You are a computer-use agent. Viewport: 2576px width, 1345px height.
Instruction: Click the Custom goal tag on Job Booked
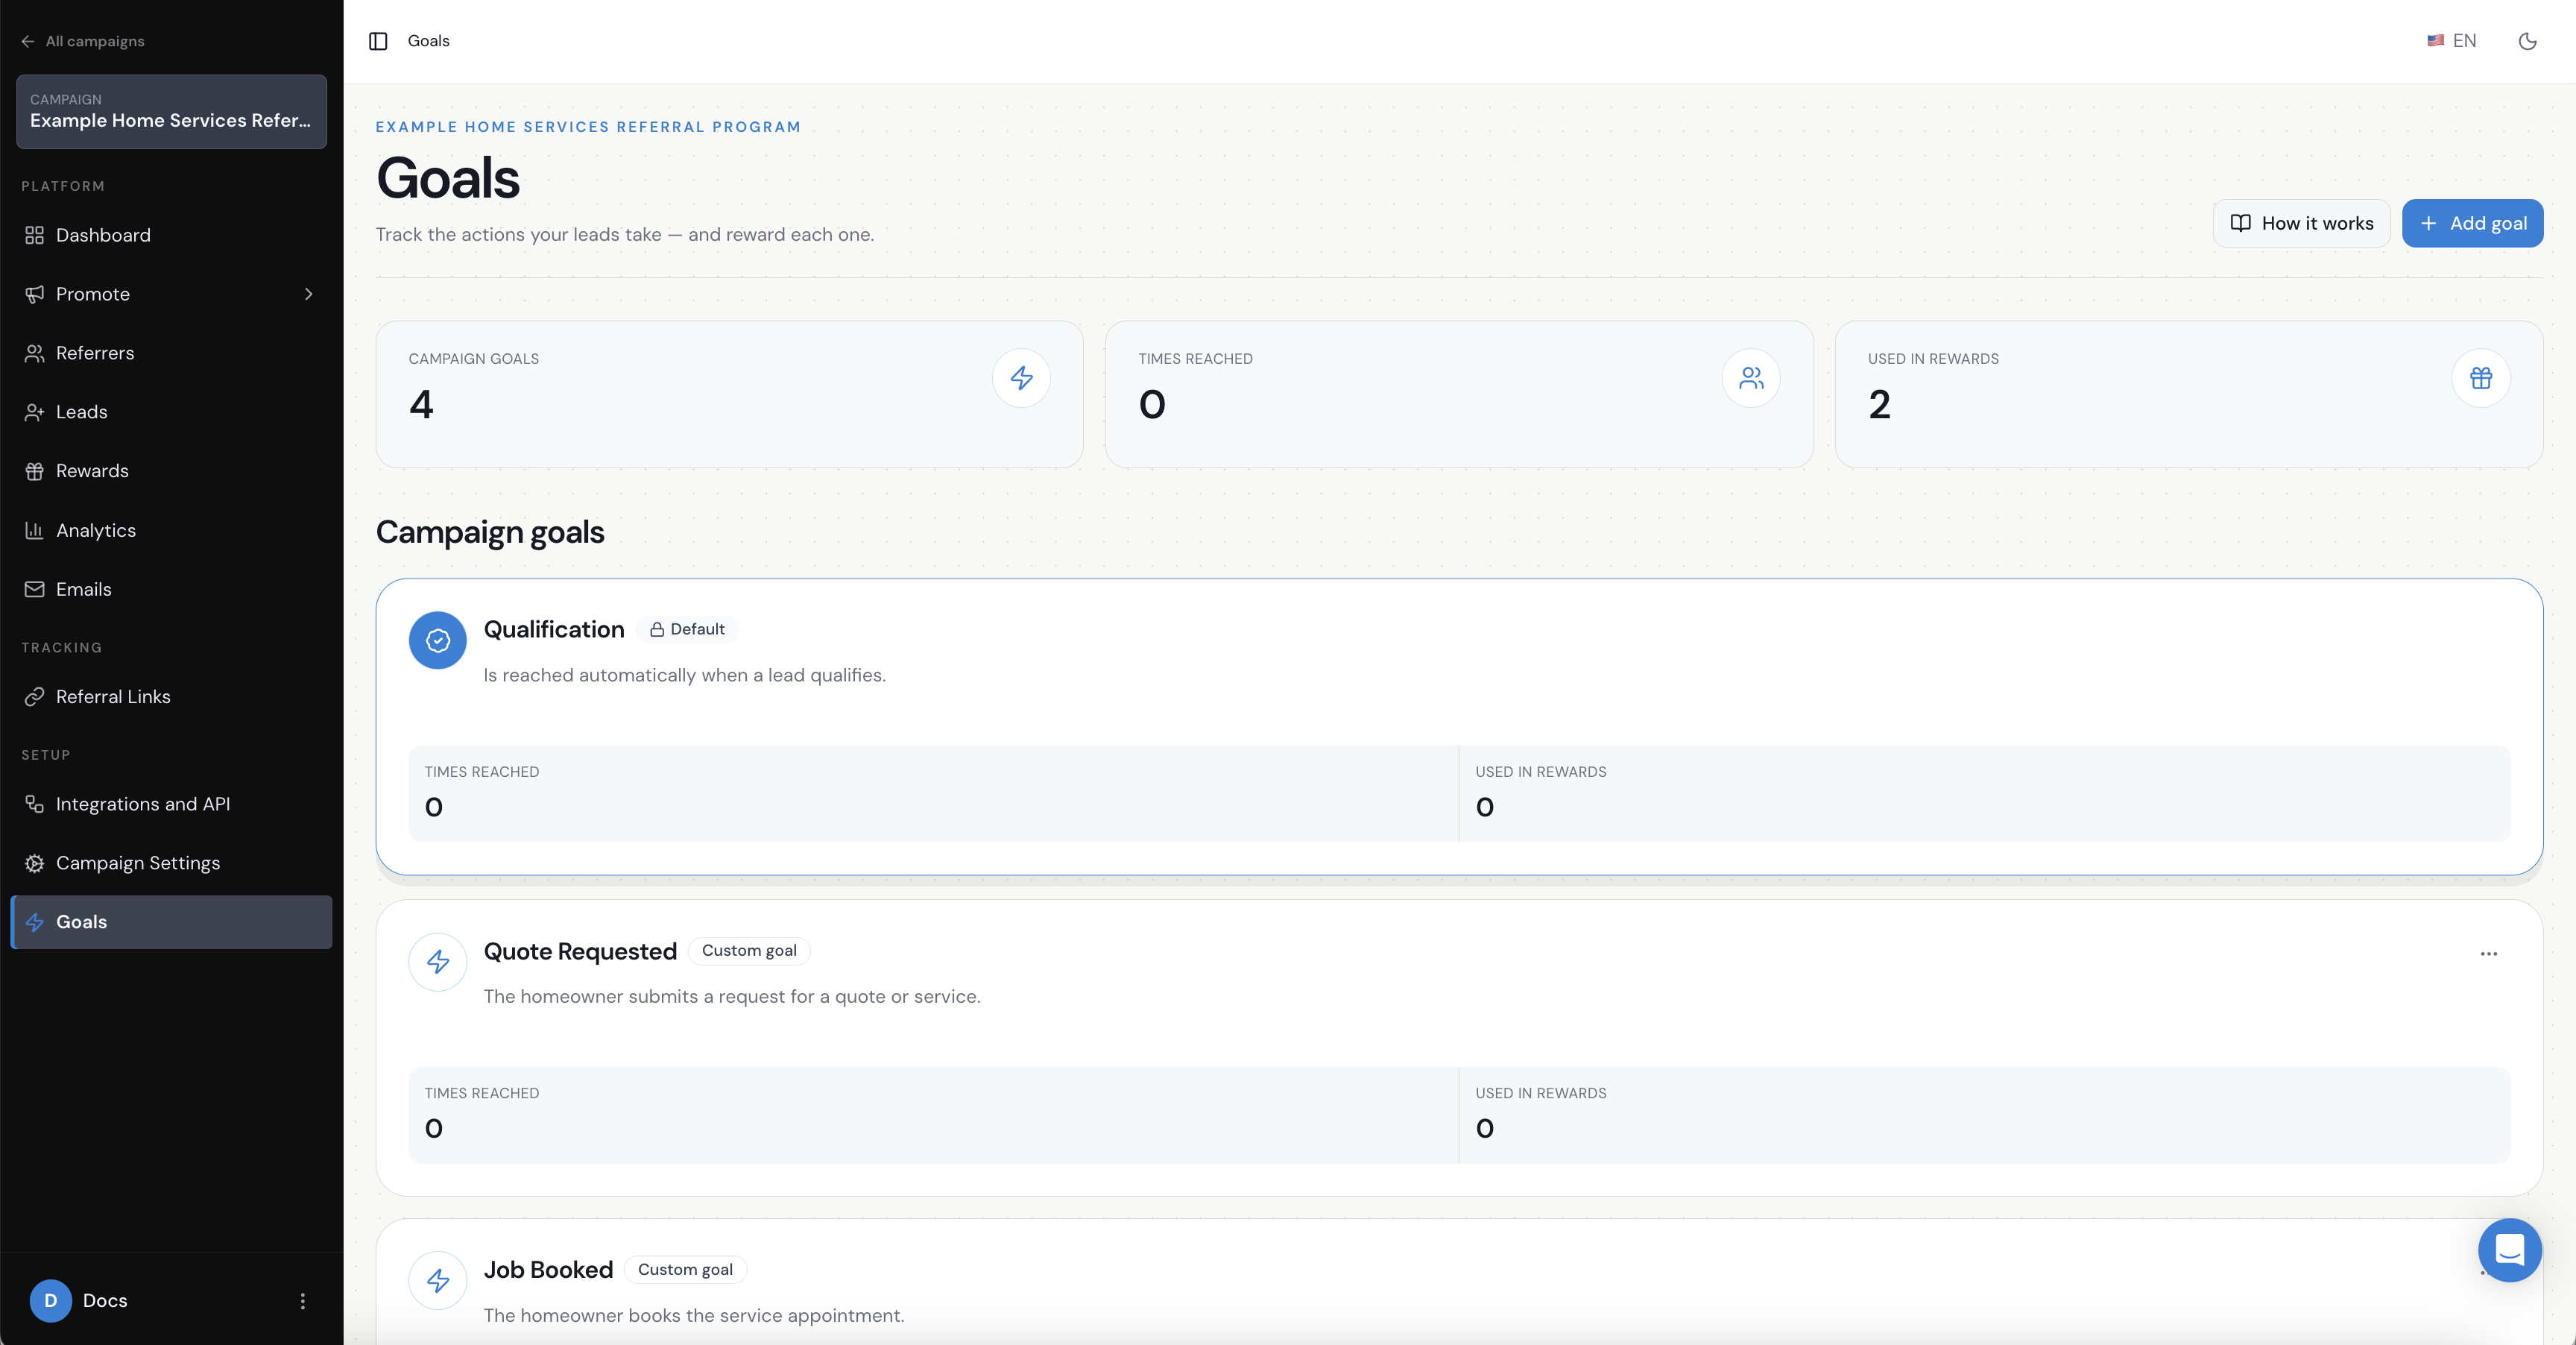pyautogui.click(x=685, y=1270)
